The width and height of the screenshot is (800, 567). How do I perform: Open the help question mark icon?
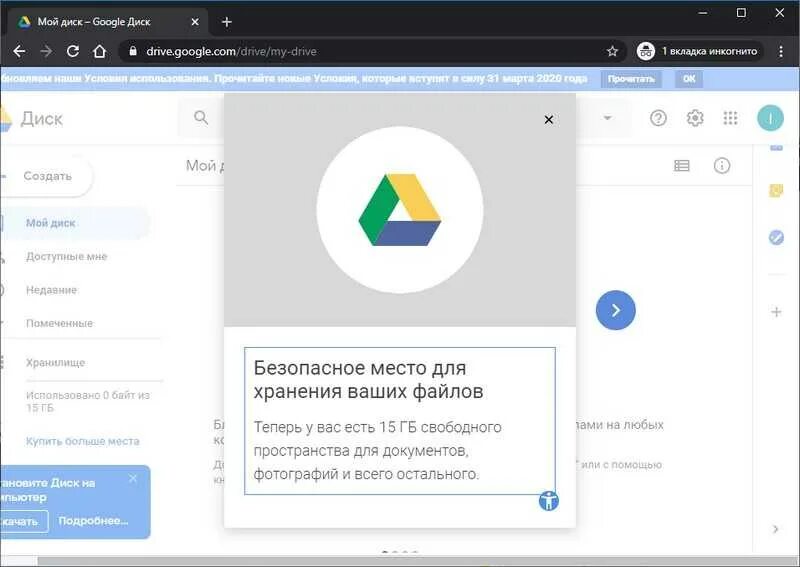coord(658,118)
